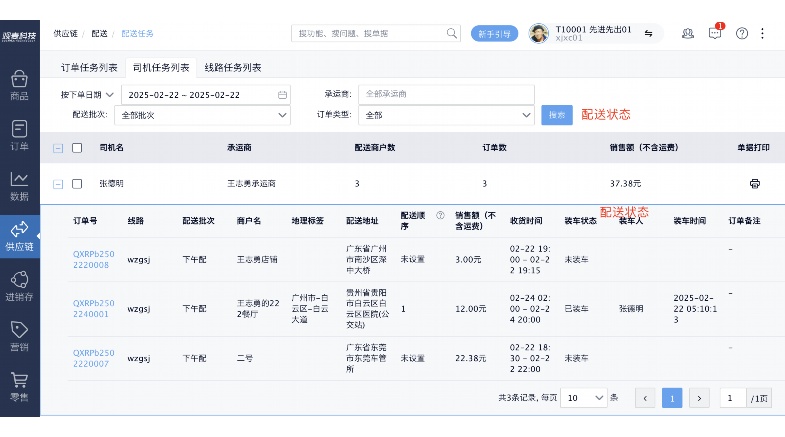Image resolution: width=785 pixels, height=437 pixels.
Task: Toggle the header select-all checkbox
Action: [x=77, y=148]
